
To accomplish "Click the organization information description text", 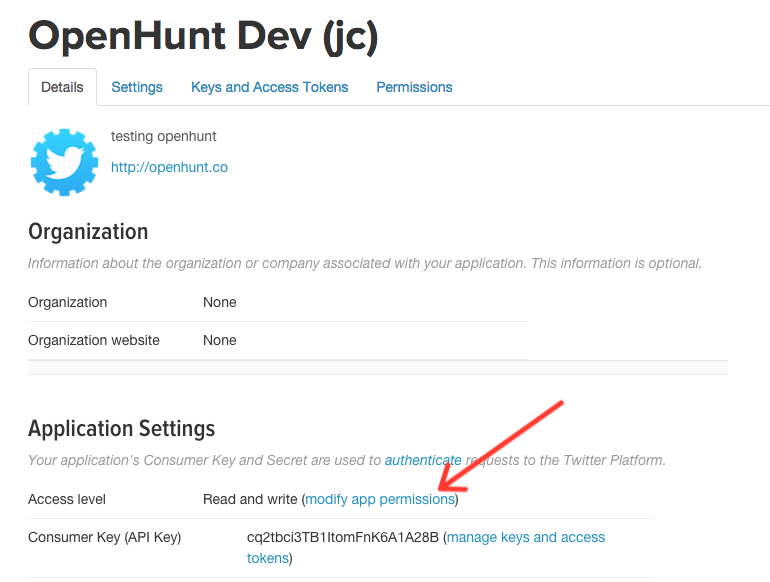I will pos(364,264).
